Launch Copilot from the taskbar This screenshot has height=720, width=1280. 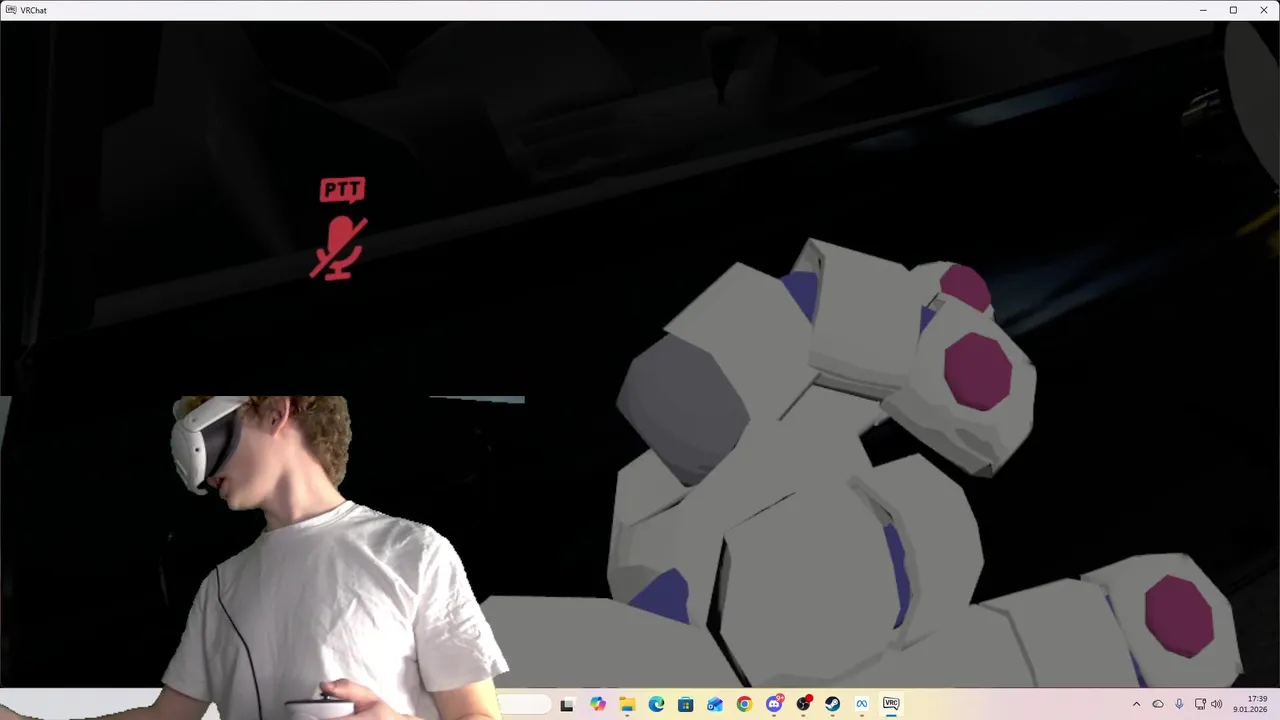tap(598, 704)
